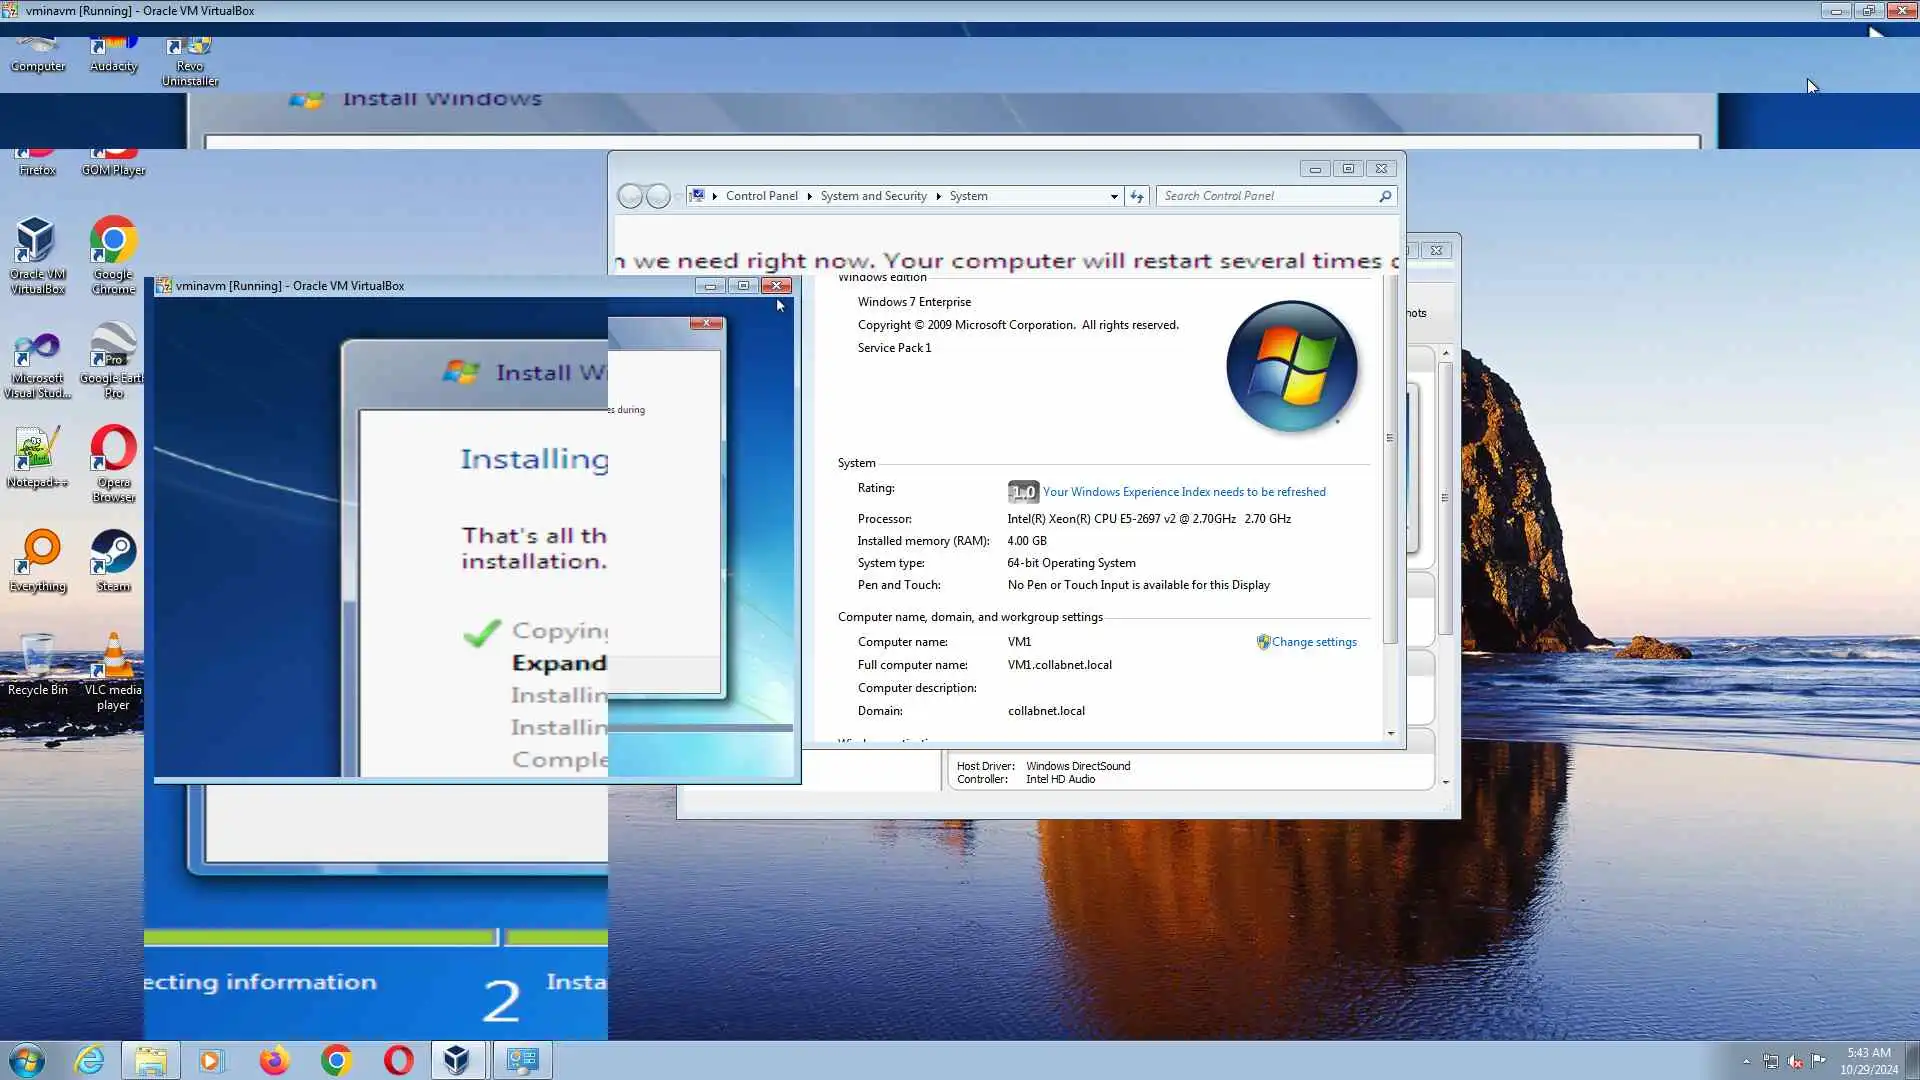The height and width of the screenshot is (1080, 1920).
Task: Select Control Panel breadcrumb item
Action: tap(761, 196)
